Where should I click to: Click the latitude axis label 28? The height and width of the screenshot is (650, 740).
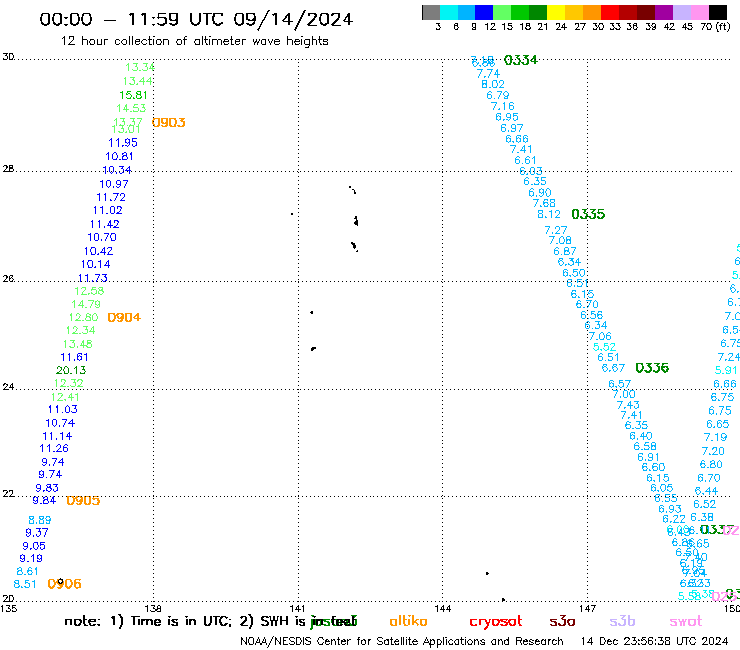coord(8,169)
